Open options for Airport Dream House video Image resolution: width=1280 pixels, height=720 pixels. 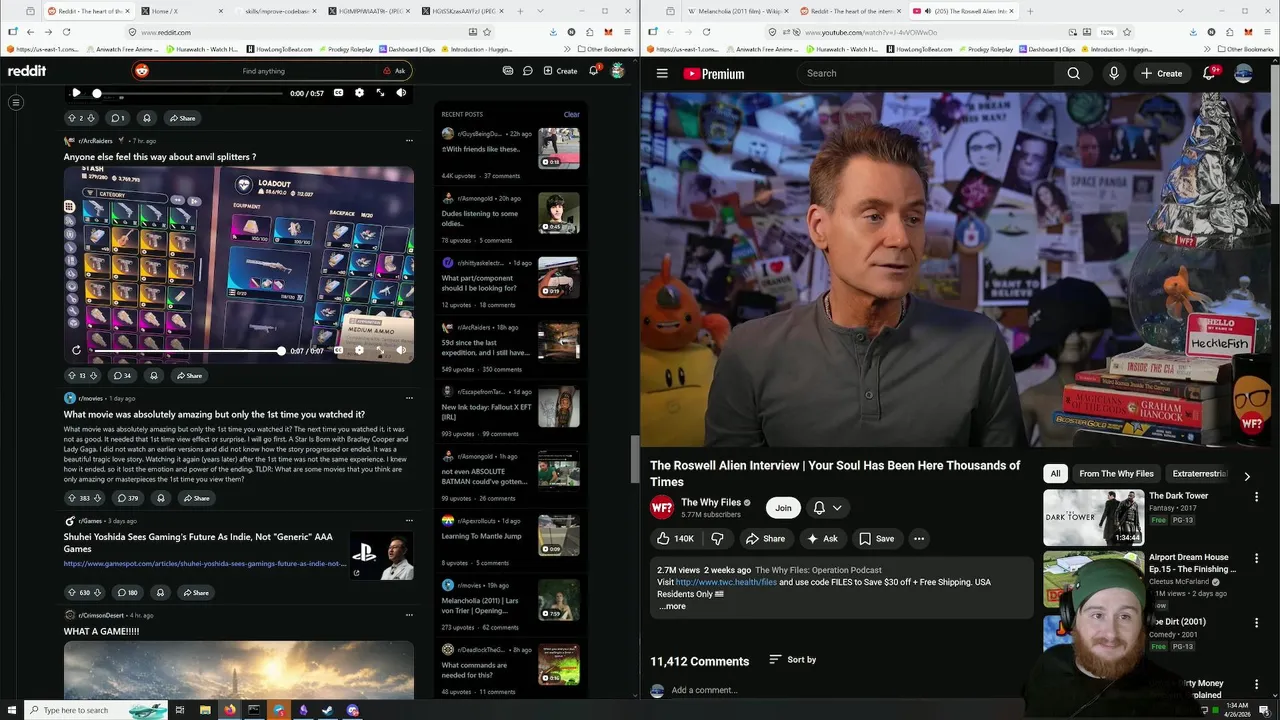click(1257, 558)
